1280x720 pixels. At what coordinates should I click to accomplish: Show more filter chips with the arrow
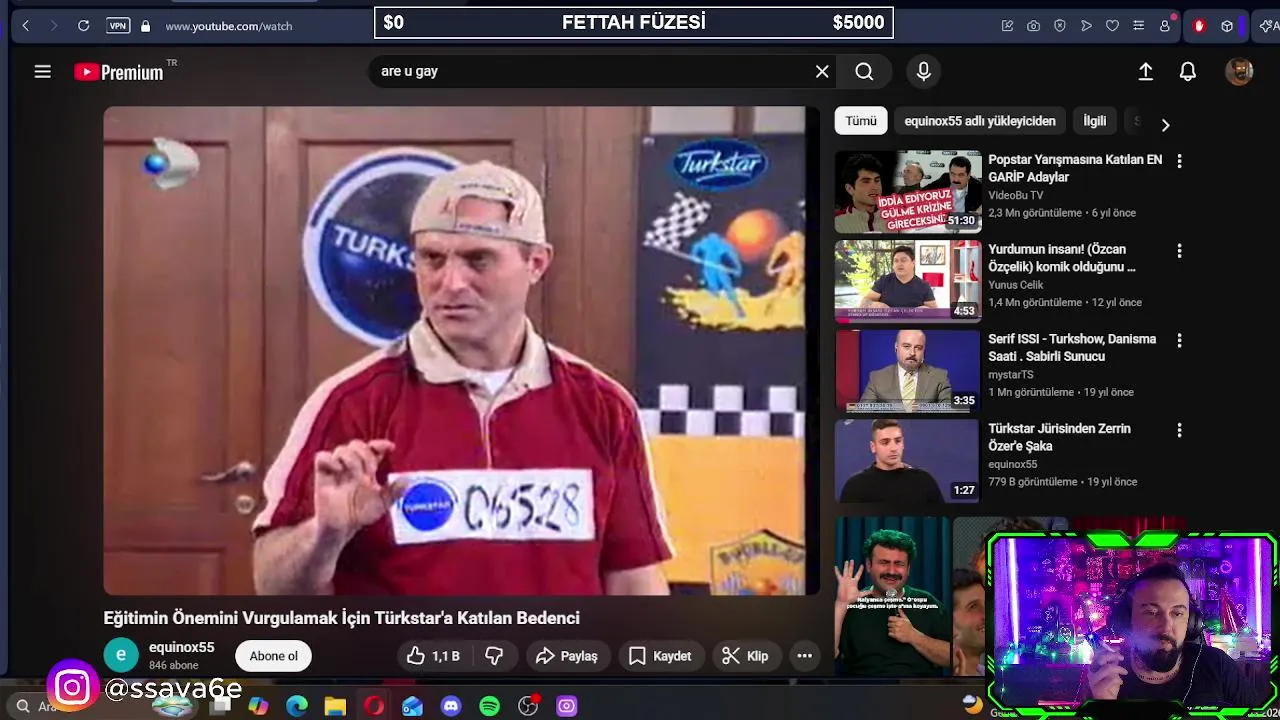coord(1165,125)
